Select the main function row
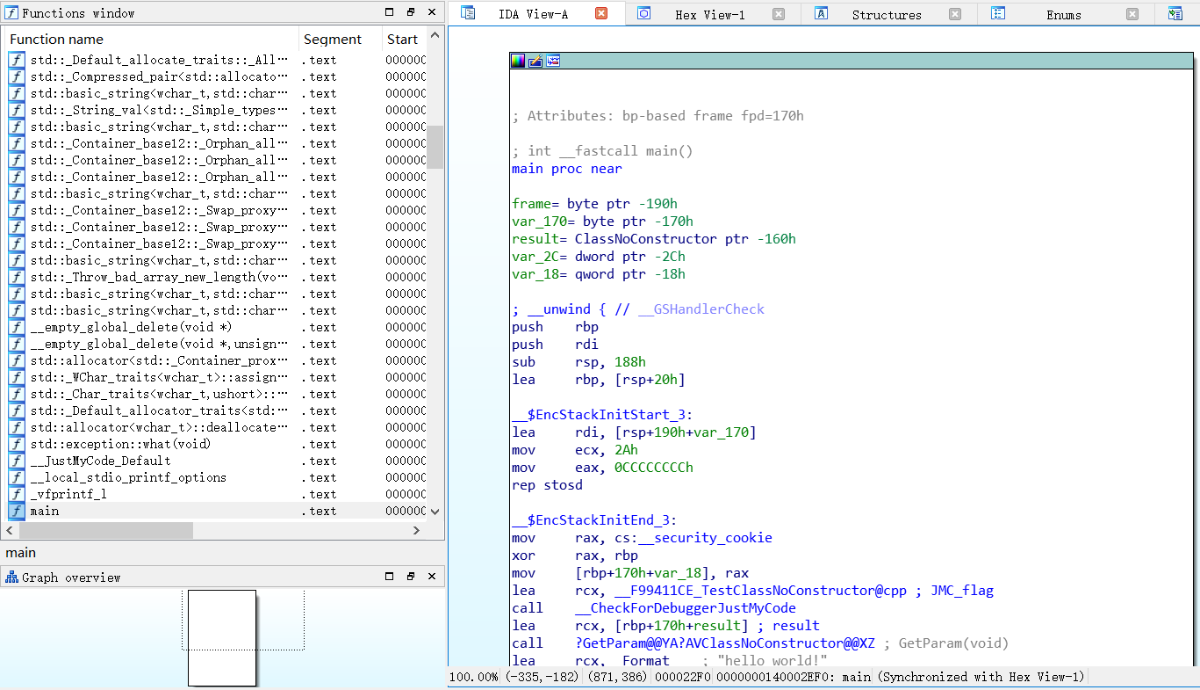This screenshot has height=690, width=1200. pyautogui.click(x=215, y=511)
